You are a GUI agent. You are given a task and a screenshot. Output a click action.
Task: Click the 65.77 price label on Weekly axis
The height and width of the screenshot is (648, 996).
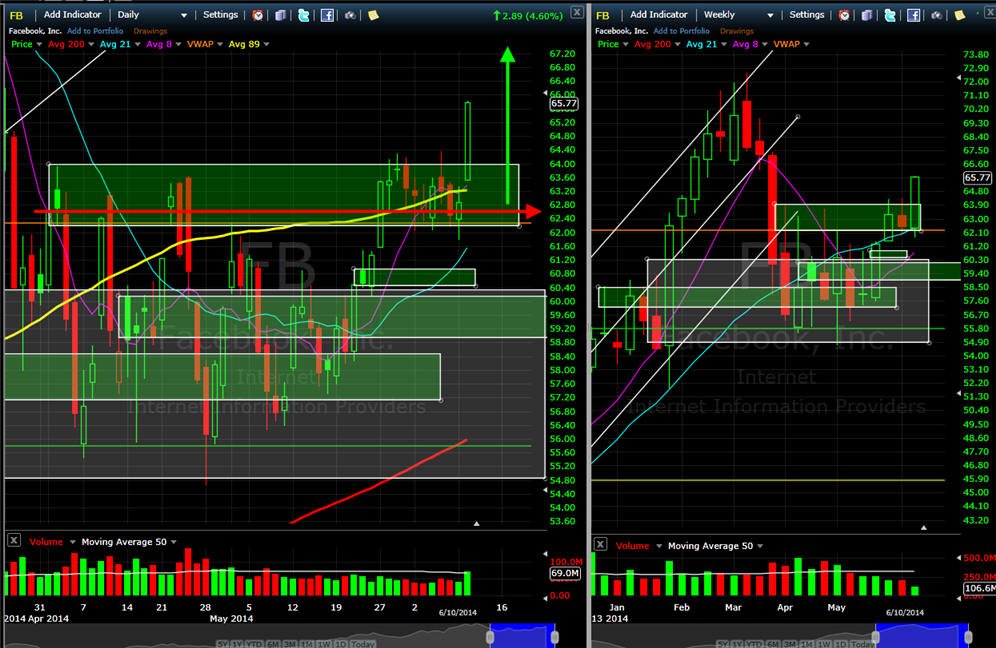click(978, 178)
